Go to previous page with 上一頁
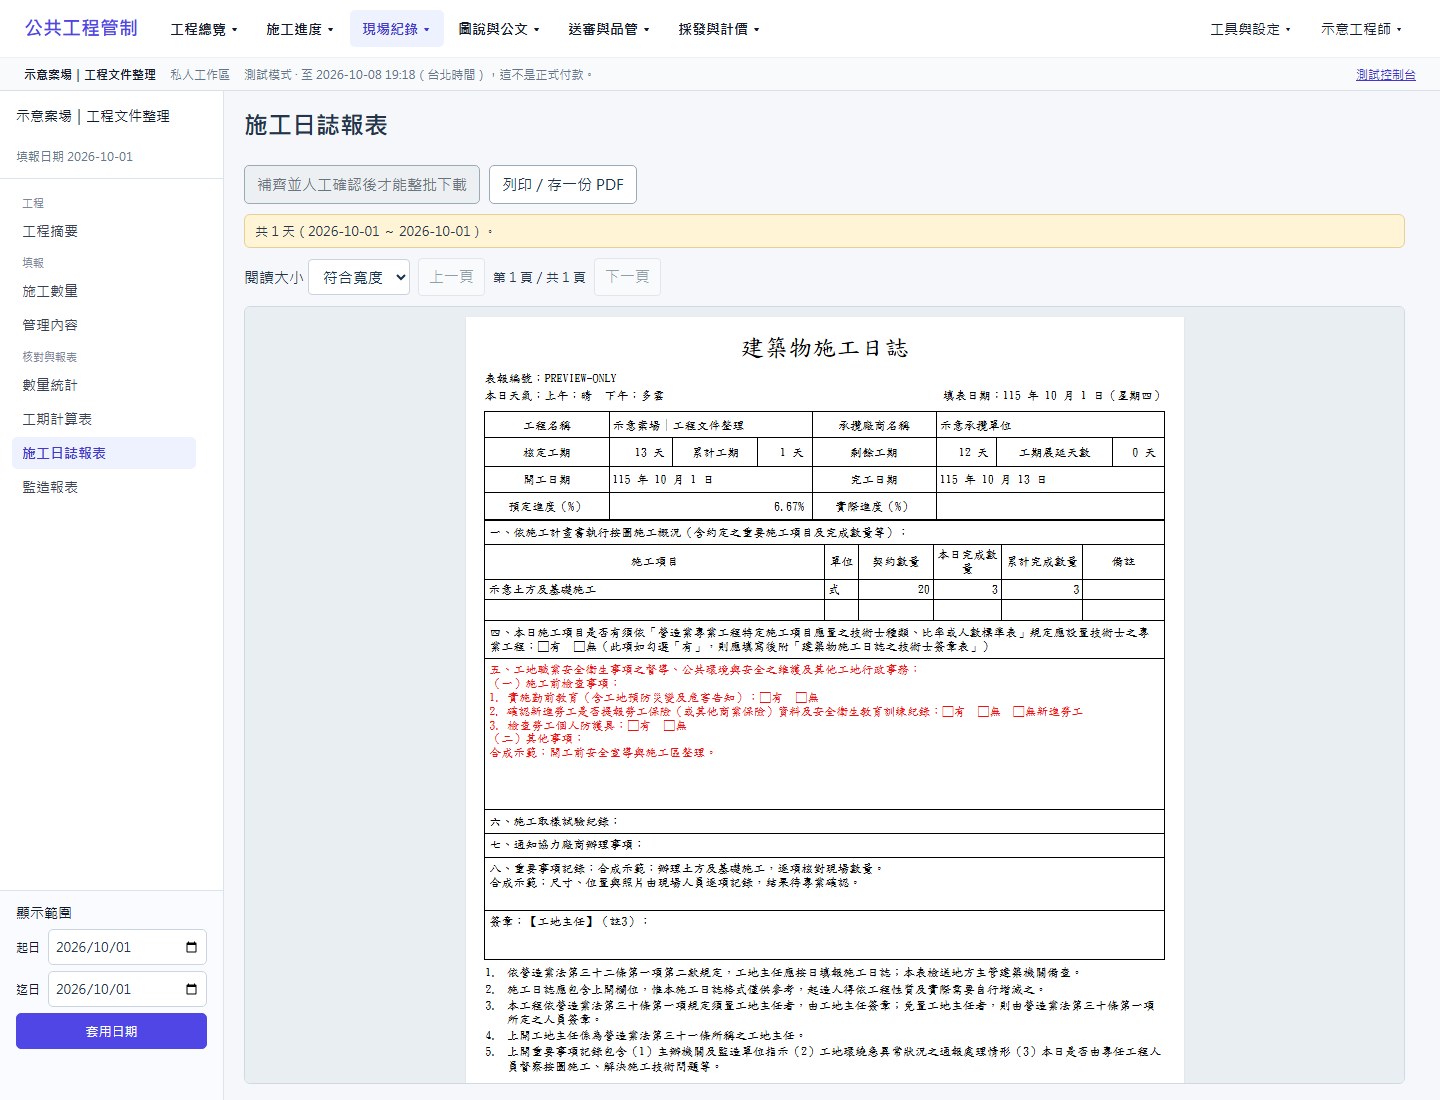The width and height of the screenshot is (1440, 1100). click(x=451, y=277)
